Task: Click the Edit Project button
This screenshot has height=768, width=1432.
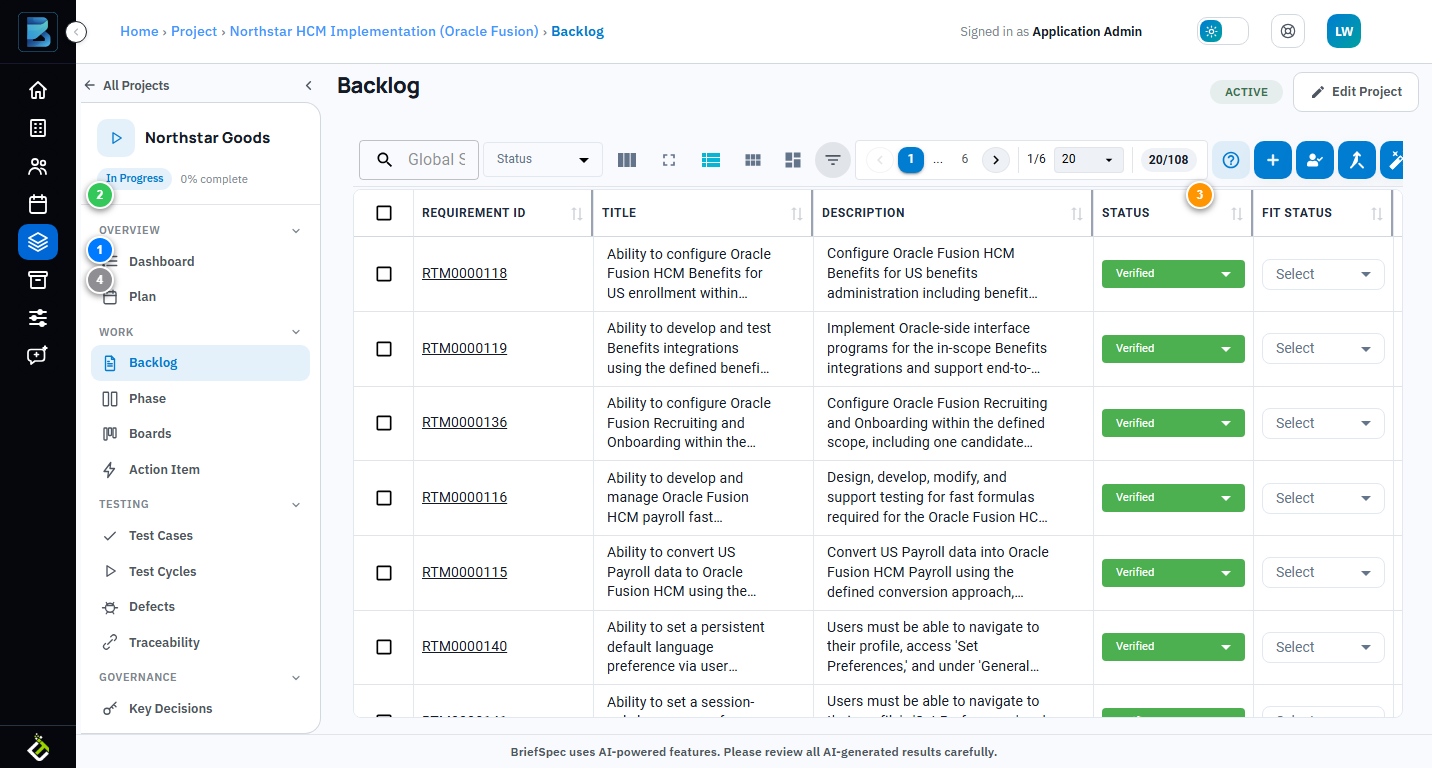Action: 1356,92
